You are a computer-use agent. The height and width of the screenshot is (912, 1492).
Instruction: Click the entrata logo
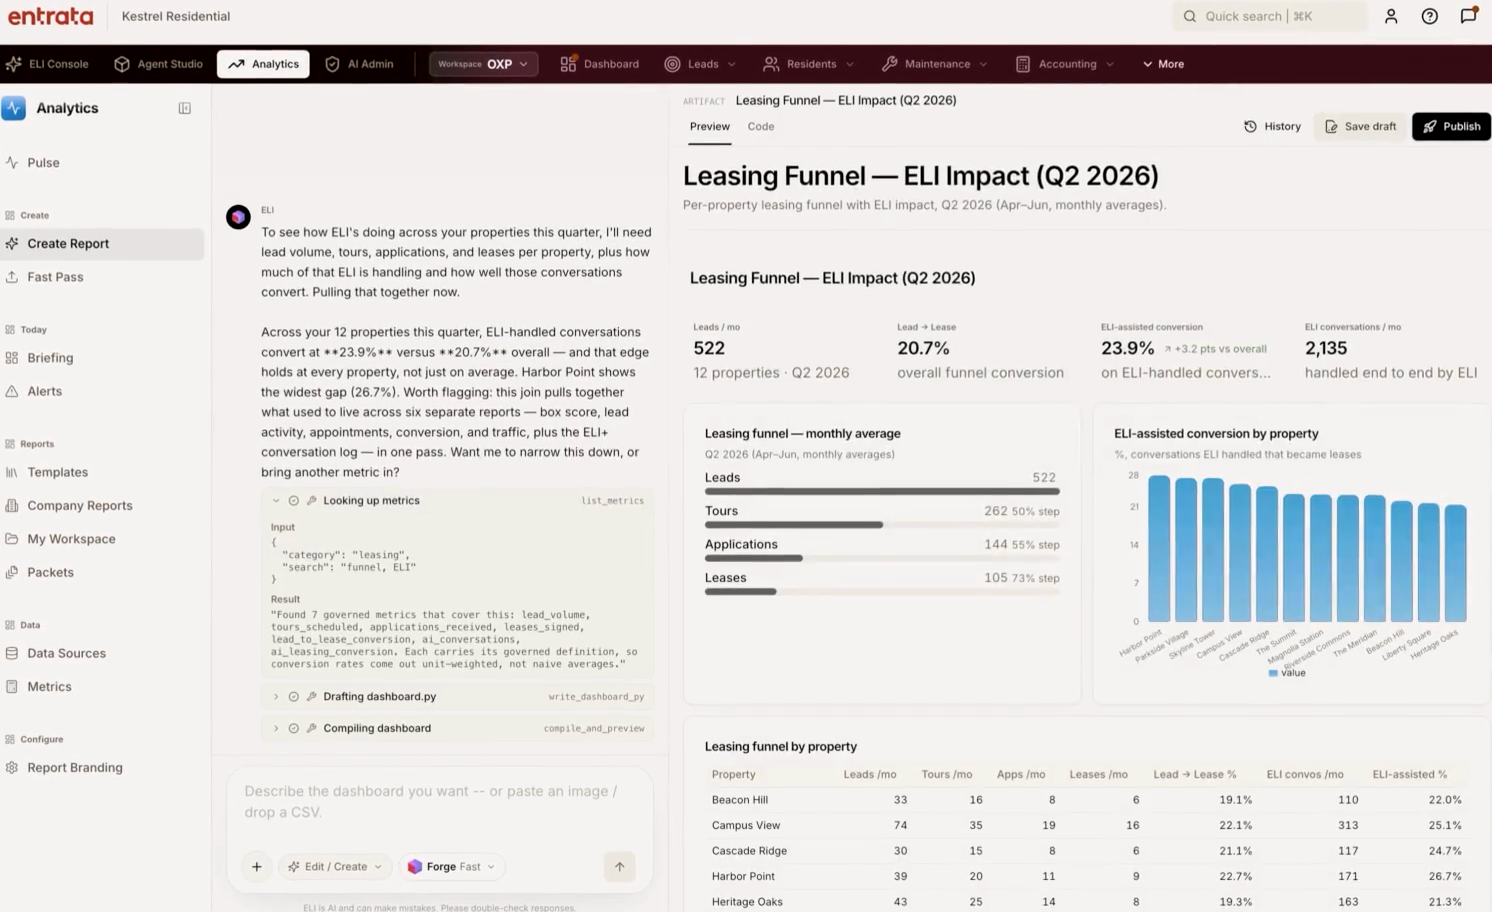[51, 16]
